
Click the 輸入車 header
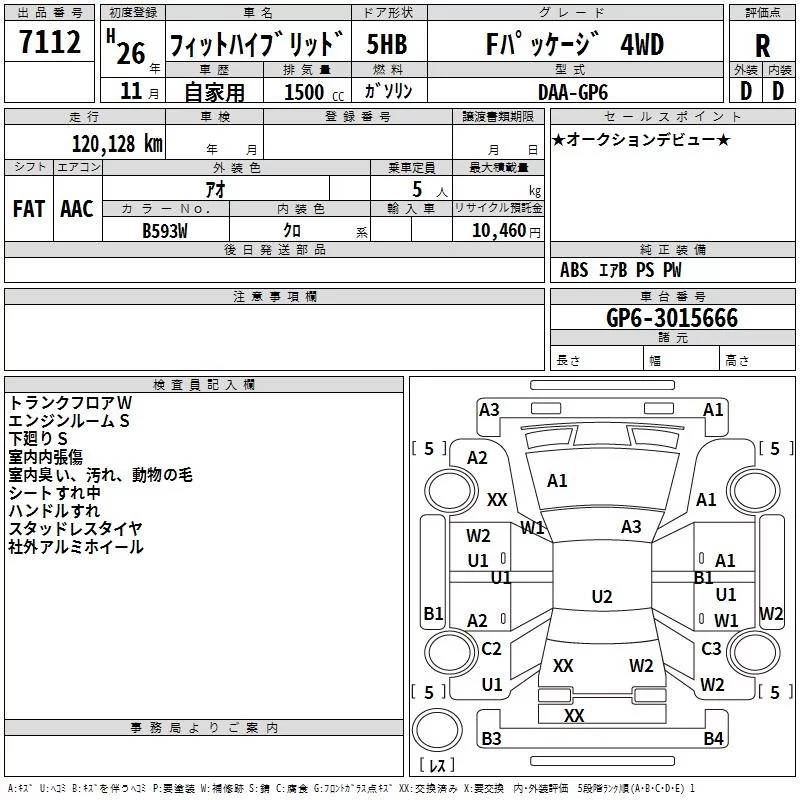[x=411, y=208]
